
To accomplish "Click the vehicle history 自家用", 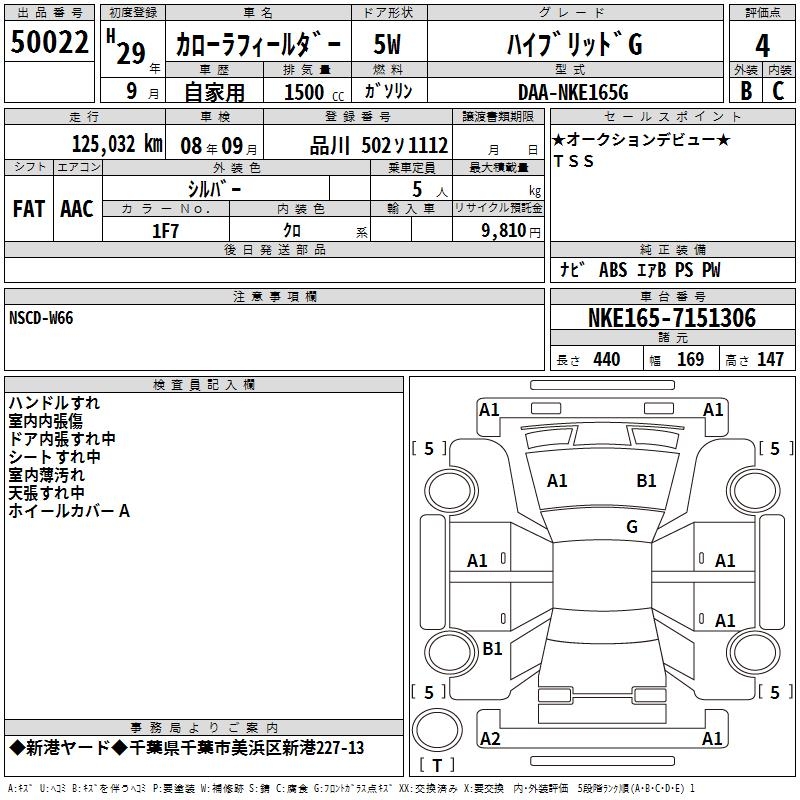I will point(214,92).
